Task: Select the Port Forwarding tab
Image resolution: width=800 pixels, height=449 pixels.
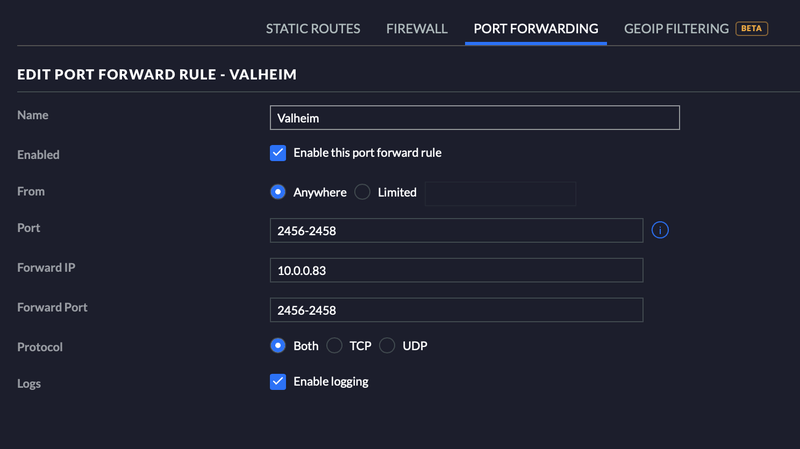Action: (x=535, y=29)
